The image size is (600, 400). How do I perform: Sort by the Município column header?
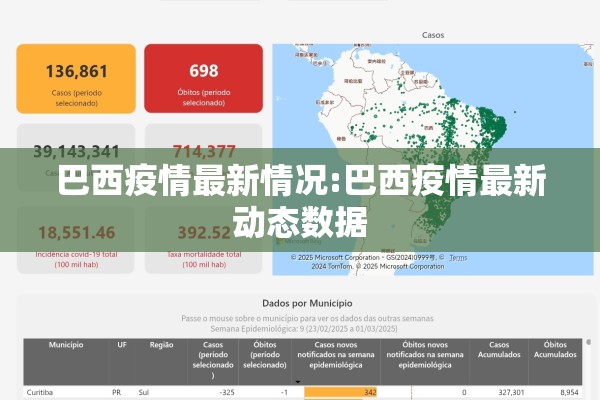[66, 345]
